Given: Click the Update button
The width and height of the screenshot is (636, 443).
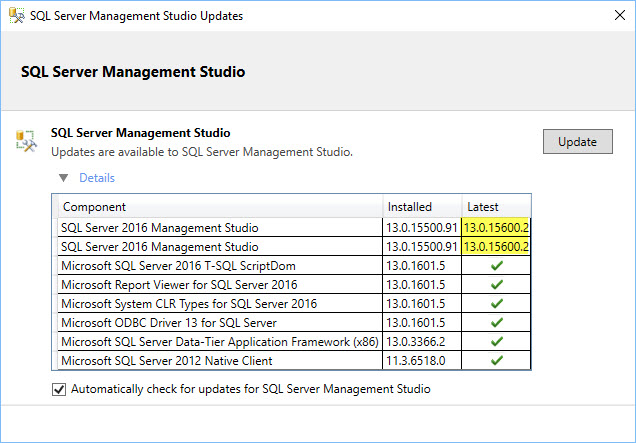Looking at the screenshot, I should pos(578,142).
